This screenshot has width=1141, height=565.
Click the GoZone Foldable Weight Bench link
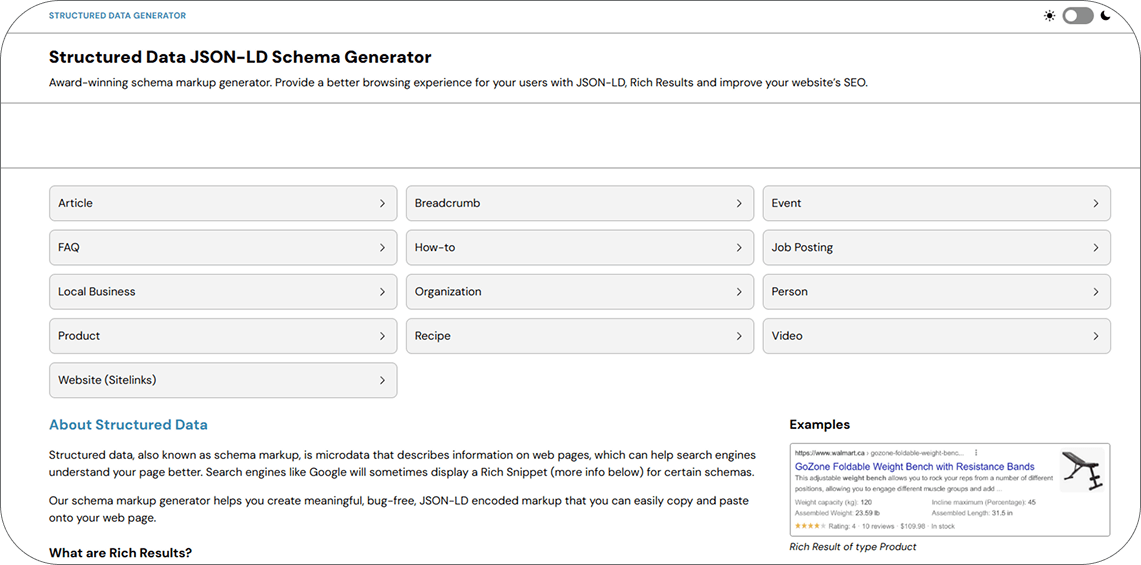914,466
